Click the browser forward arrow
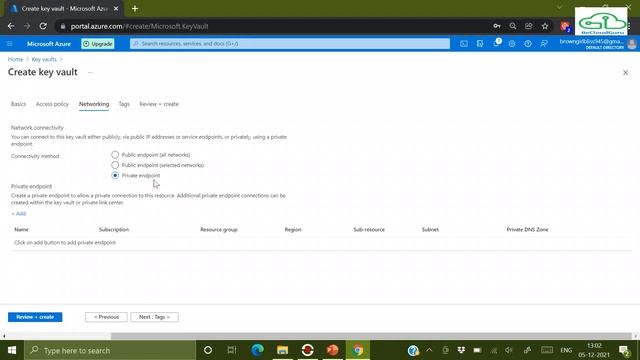Screen dimensions: 640x360 click(x=27, y=26)
